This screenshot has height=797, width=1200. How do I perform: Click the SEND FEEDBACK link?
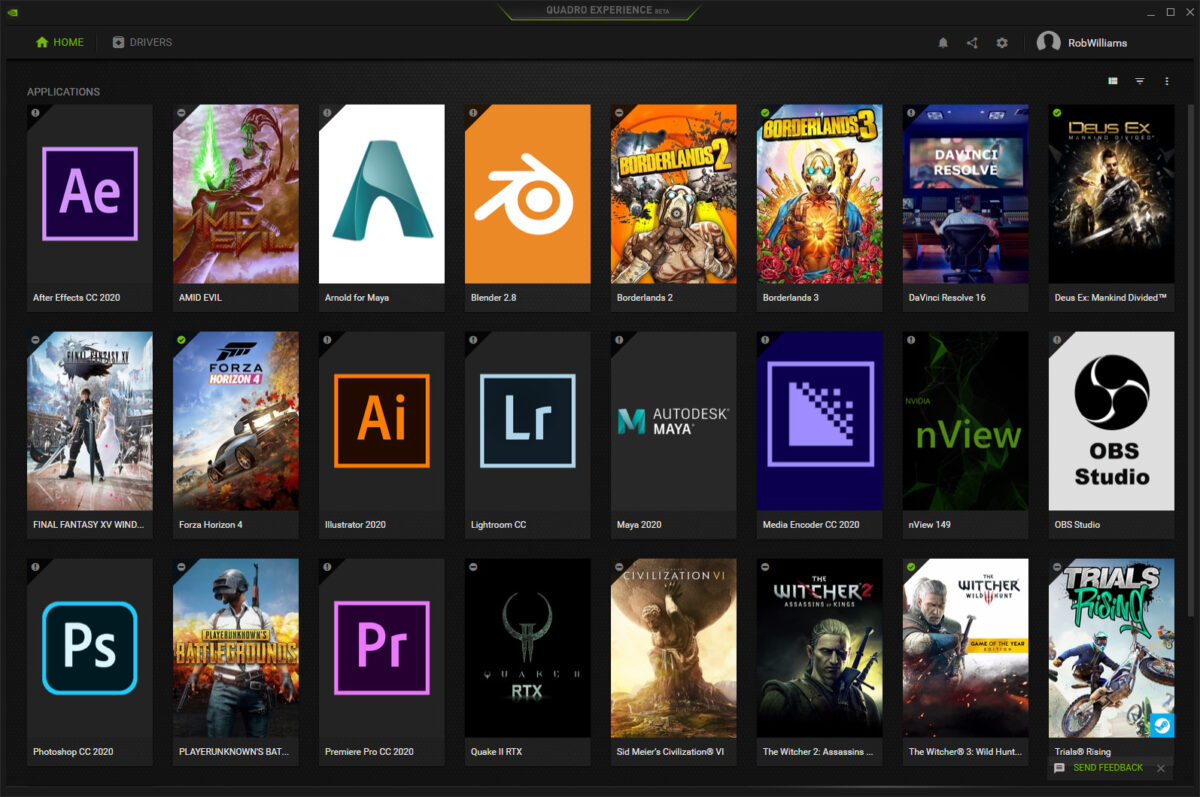(1108, 768)
